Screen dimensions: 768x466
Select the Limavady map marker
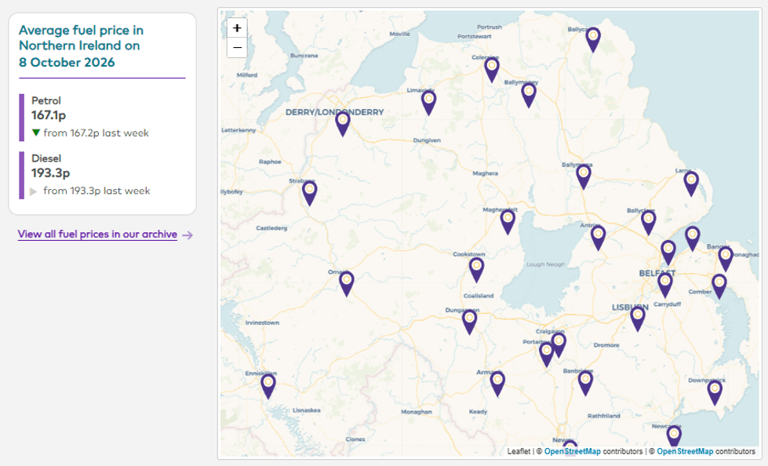click(429, 103)
